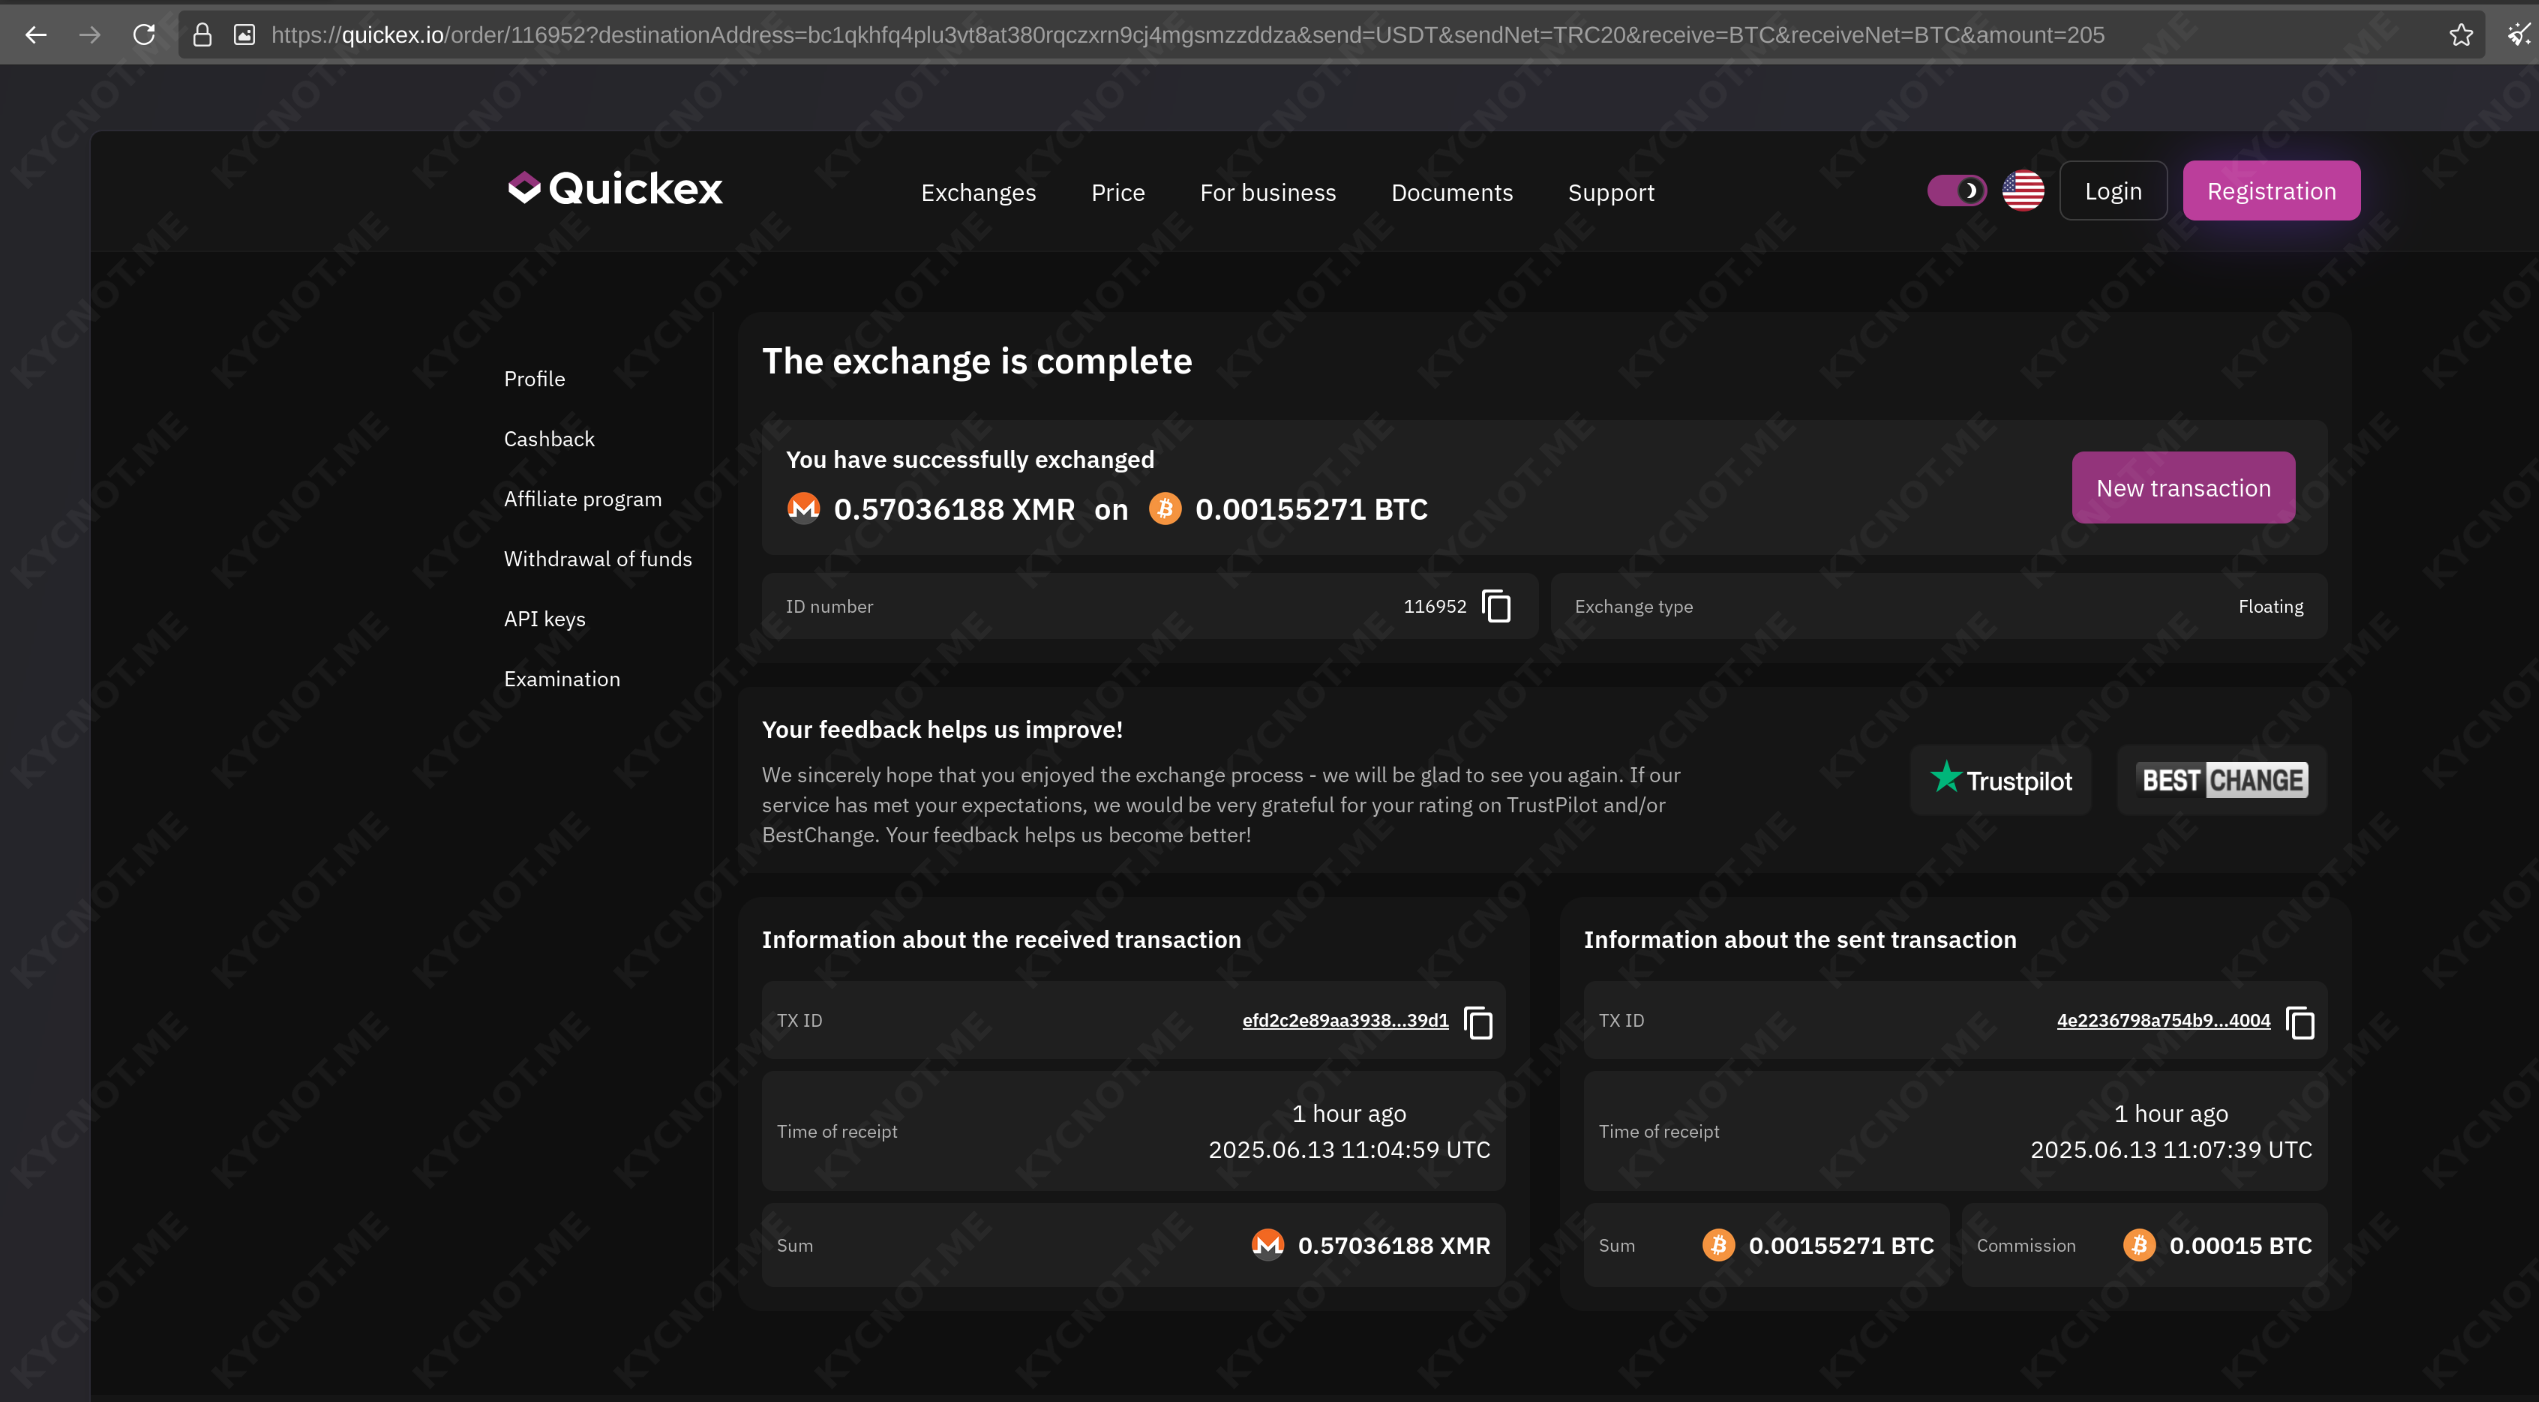This screenshot has height=1402, width=2539.
Task: Select Affiliate program in sidebar
Action: (583, 498)
